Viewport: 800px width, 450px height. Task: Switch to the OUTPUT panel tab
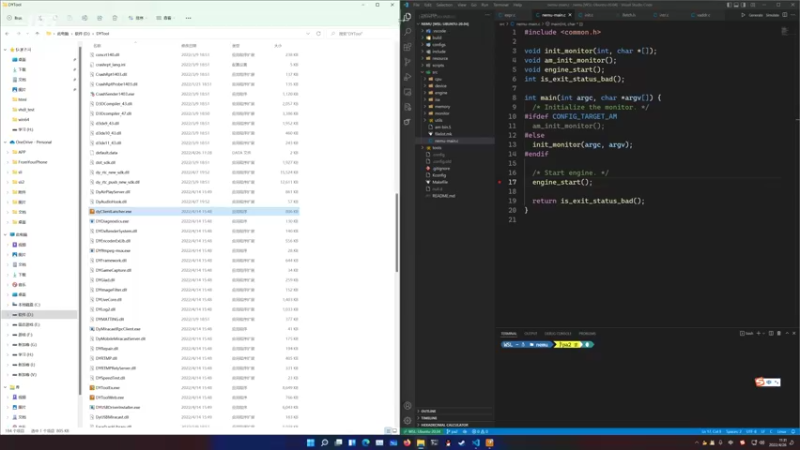click(x=531, y=334)
